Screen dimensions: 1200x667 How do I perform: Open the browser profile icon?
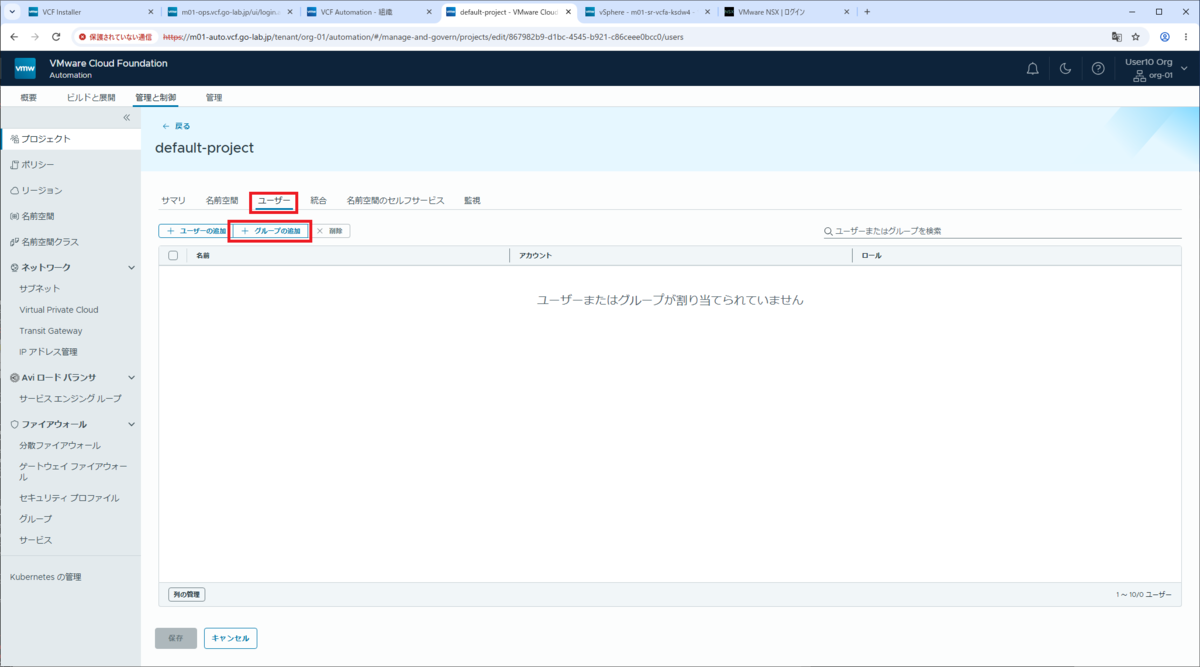[1165, 36]
